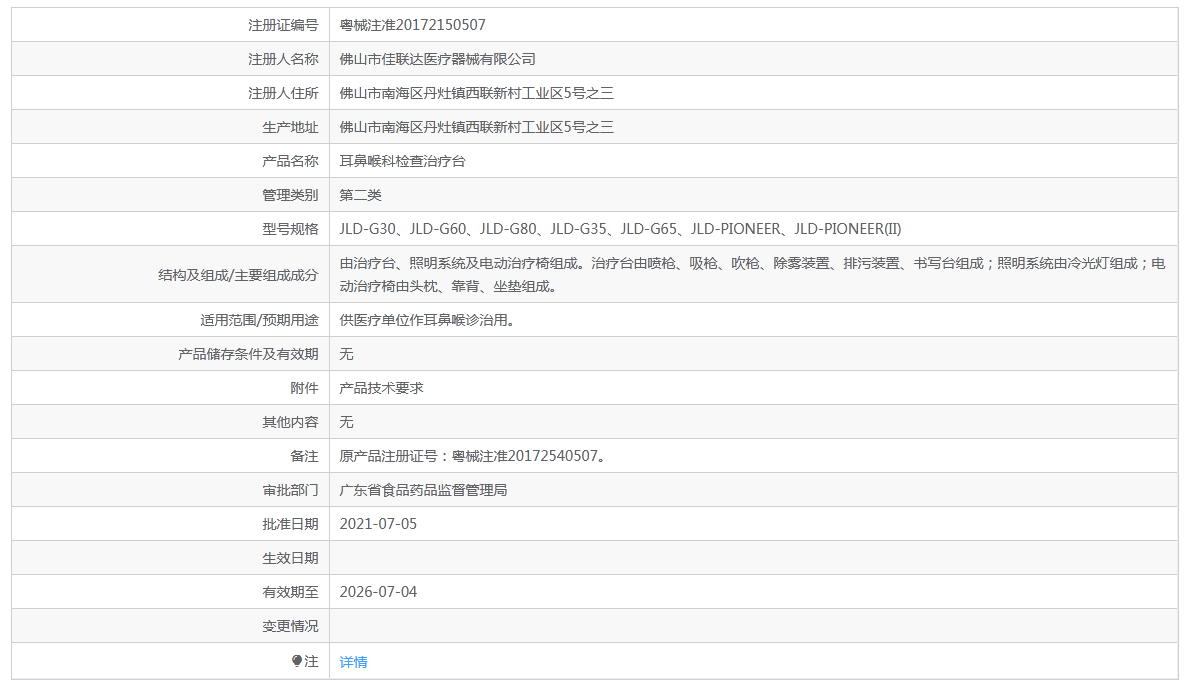Click the 产品储存条件及有效期 label

[x=248, y=354]
